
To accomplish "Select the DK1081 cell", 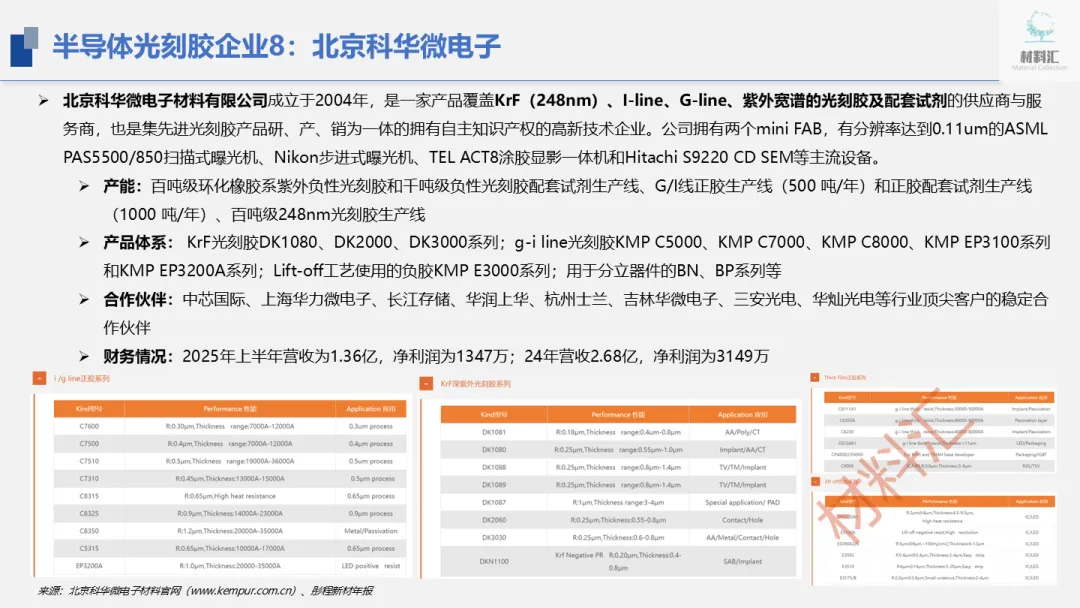I will [x=494, y=432].
